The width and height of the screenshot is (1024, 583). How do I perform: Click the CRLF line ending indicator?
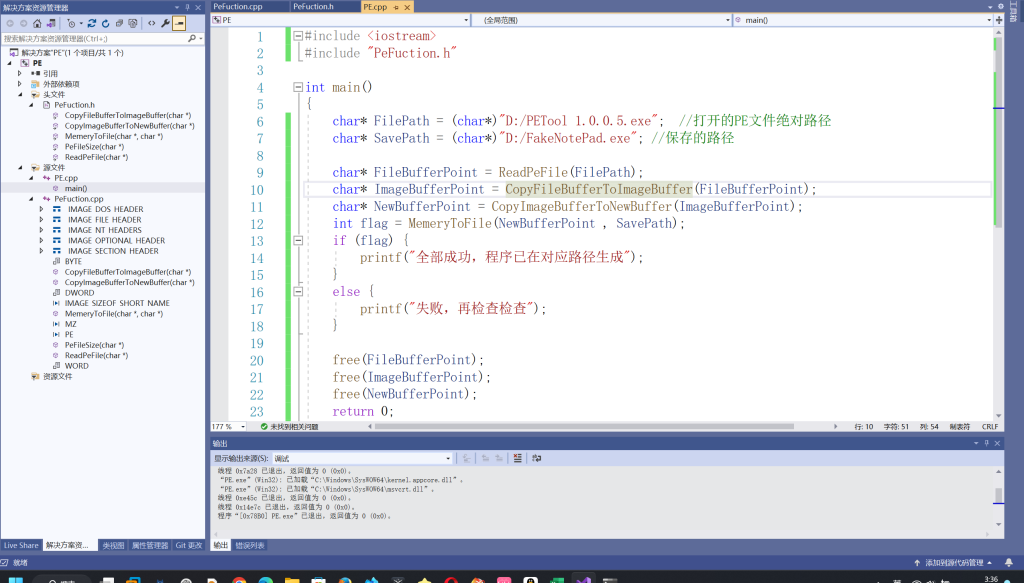989,427
